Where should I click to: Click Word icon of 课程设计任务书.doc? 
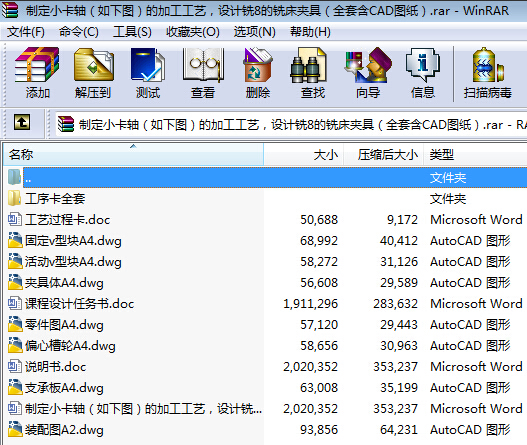click(14, 304)
